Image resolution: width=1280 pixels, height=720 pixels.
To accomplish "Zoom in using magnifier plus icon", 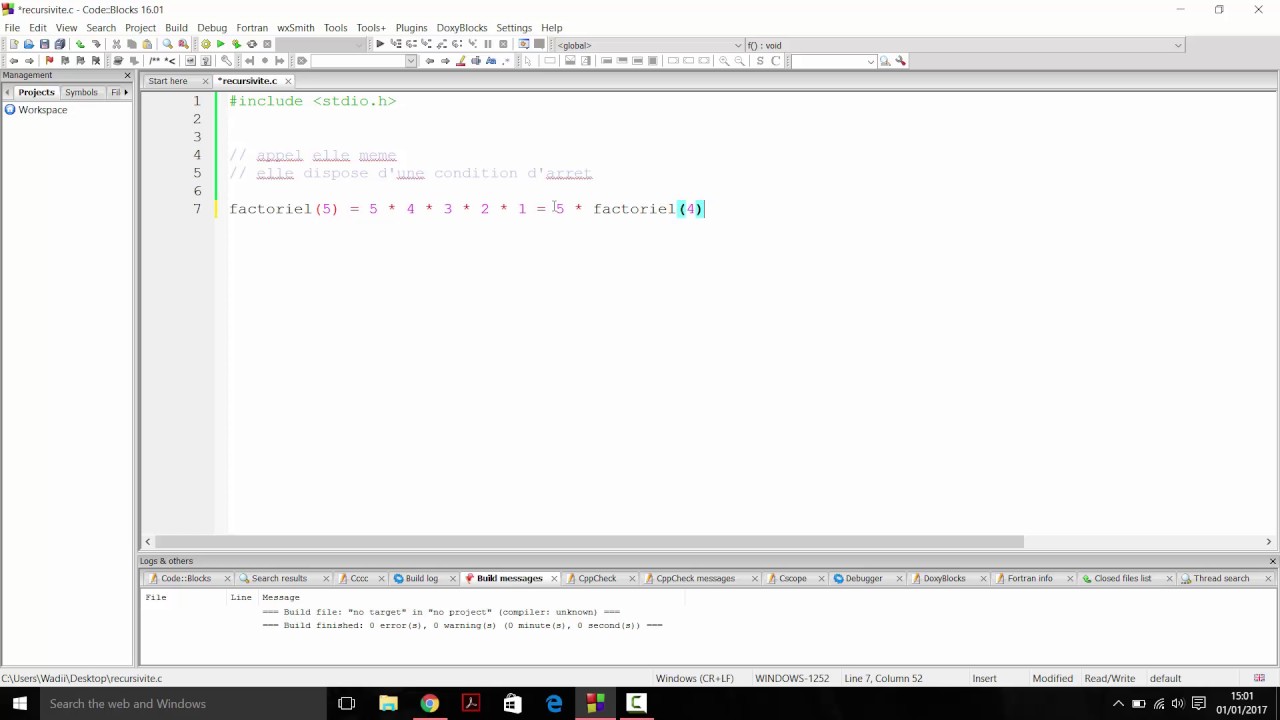I will [x=724, y=60].
